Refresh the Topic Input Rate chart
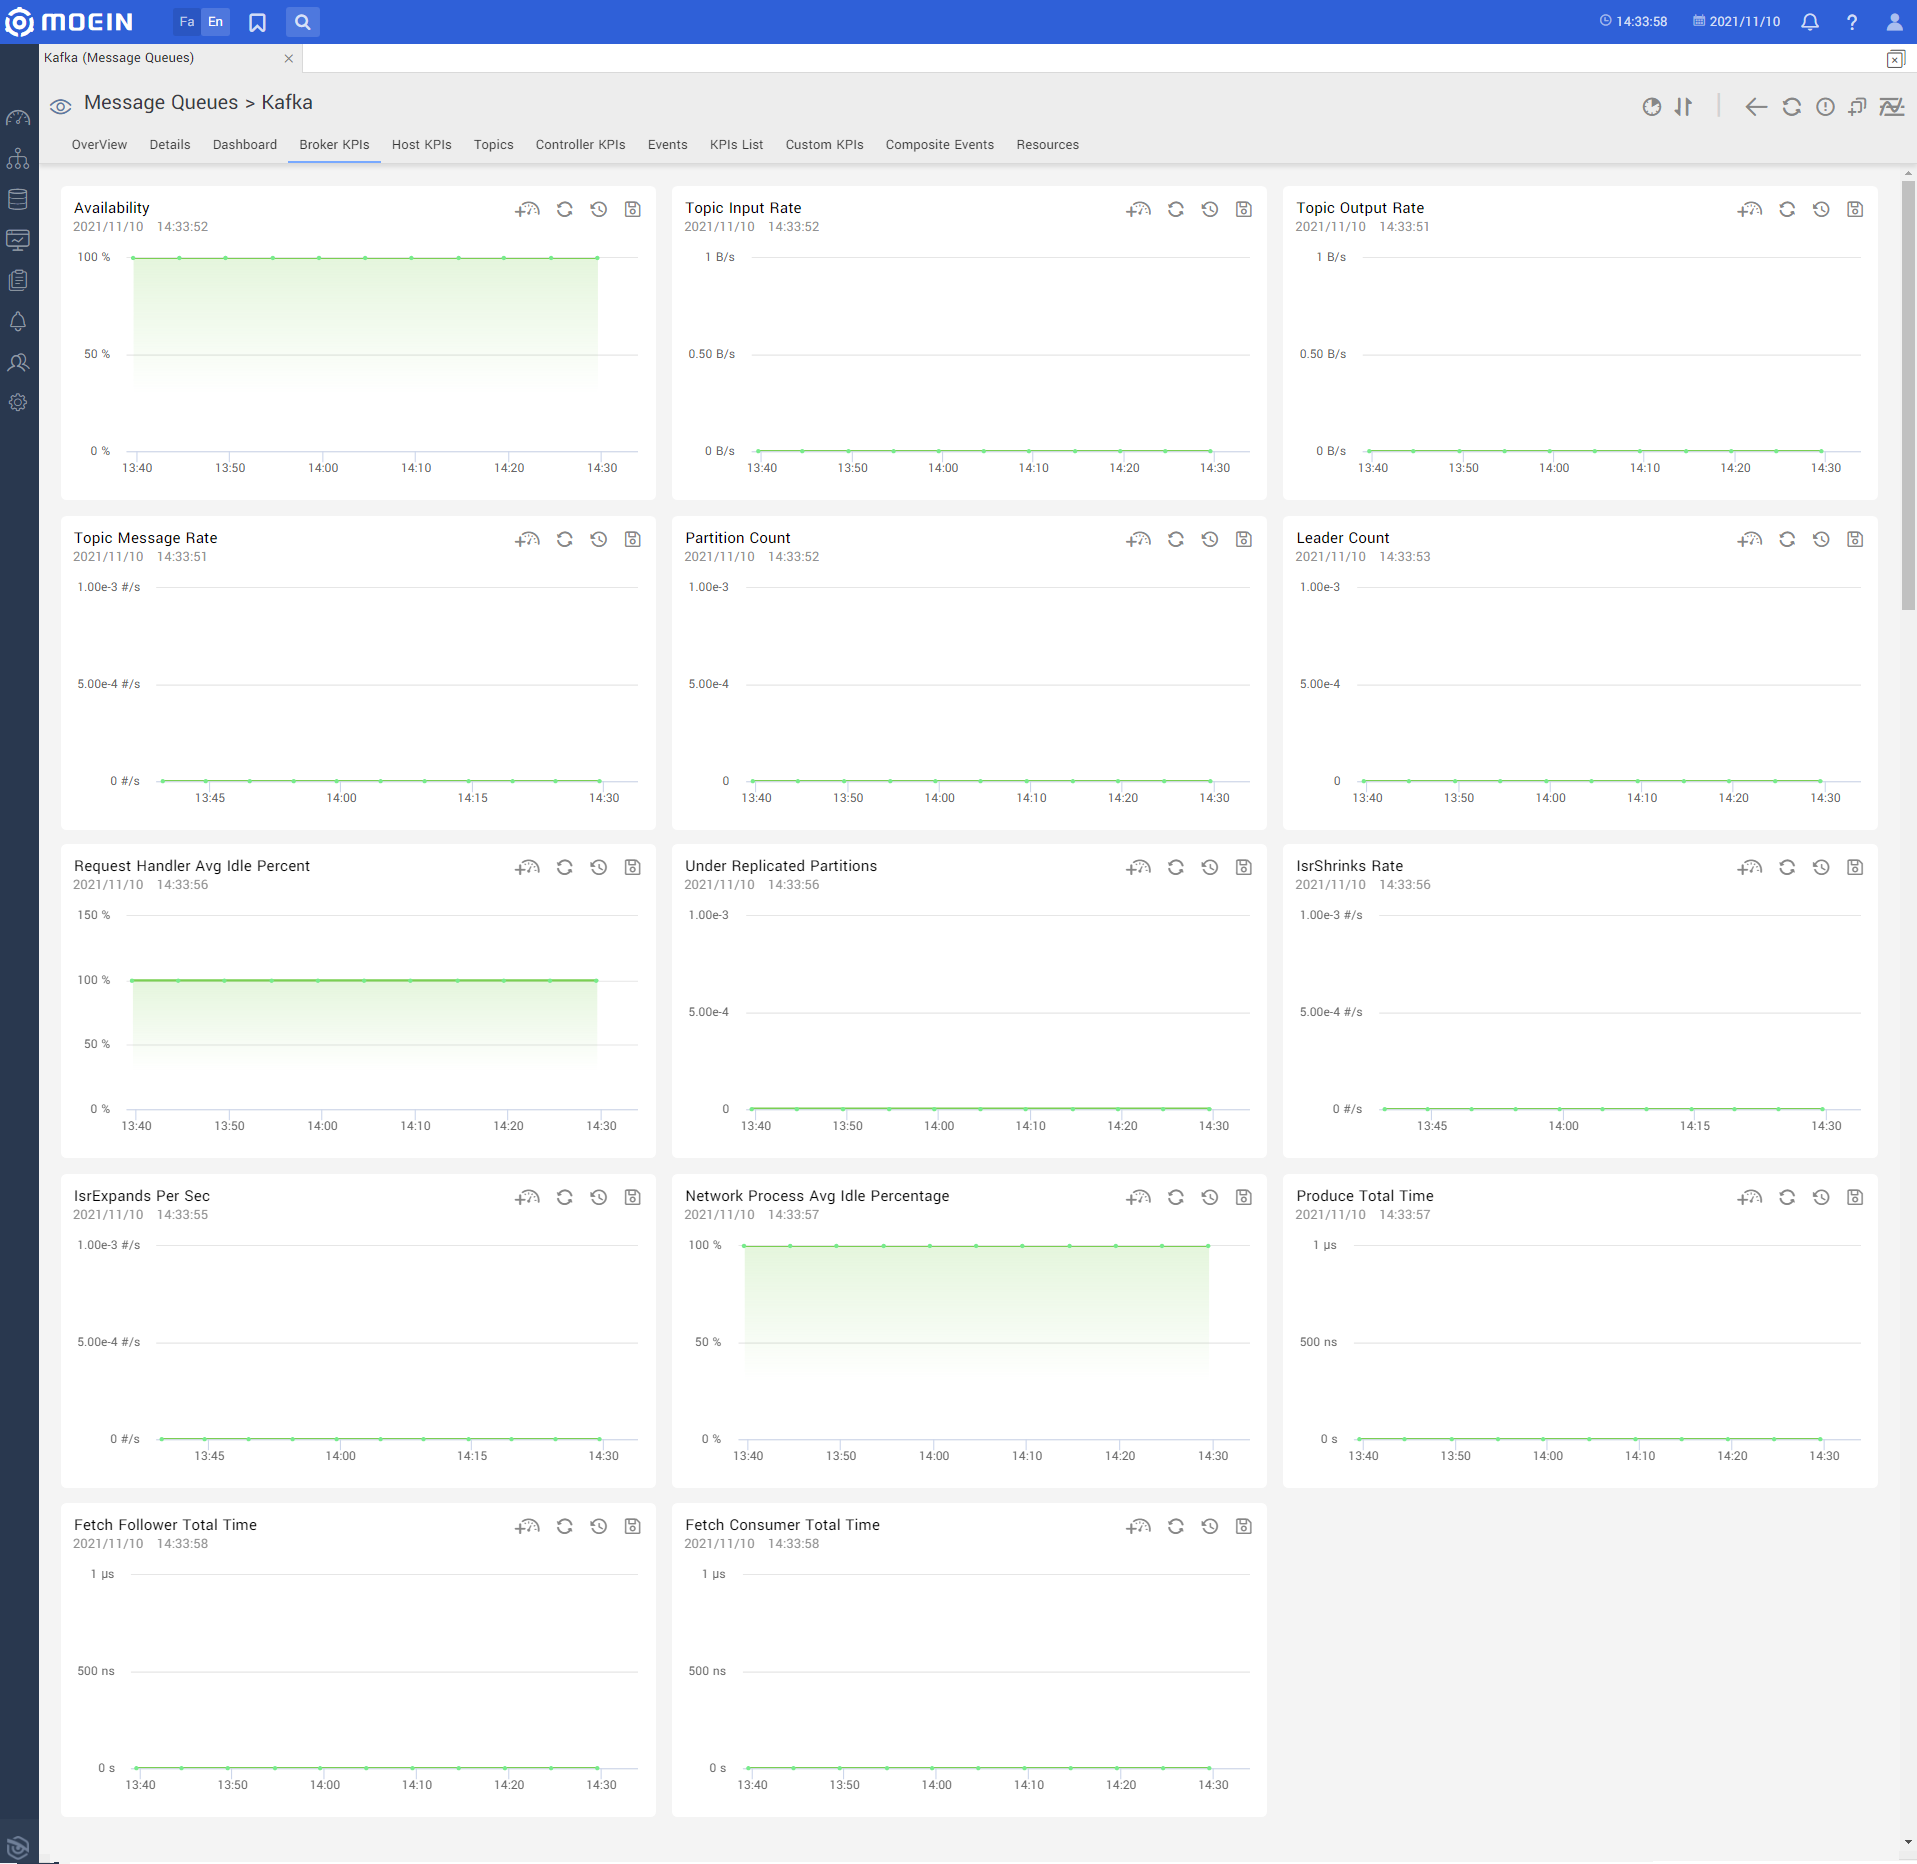1917x1864 pixels. click(1176, 210)
